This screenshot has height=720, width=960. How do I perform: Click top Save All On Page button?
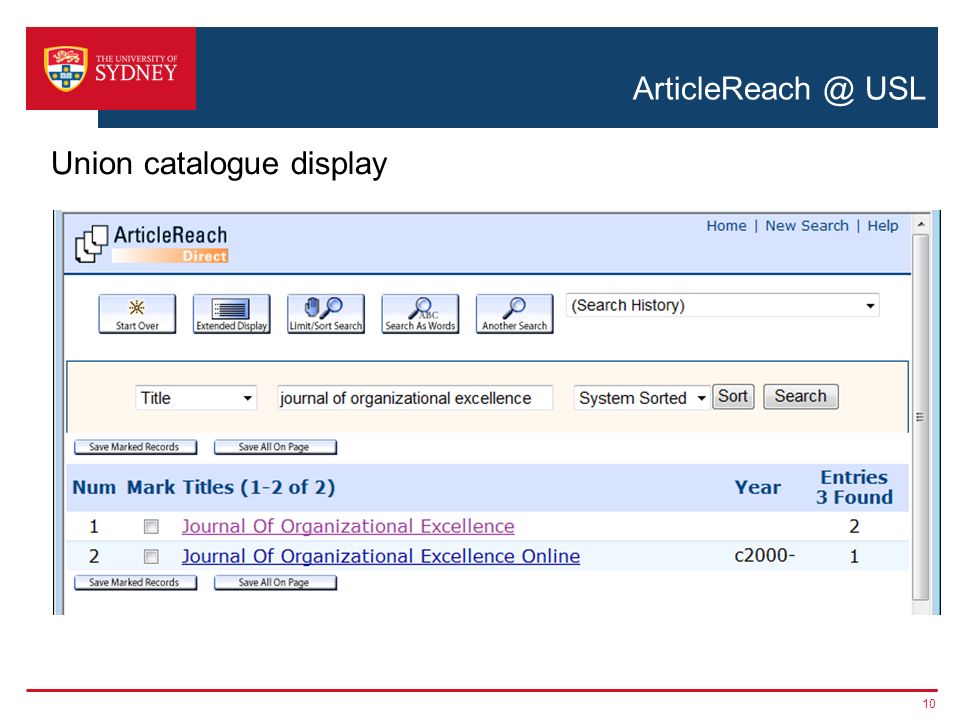pos(275,447)
